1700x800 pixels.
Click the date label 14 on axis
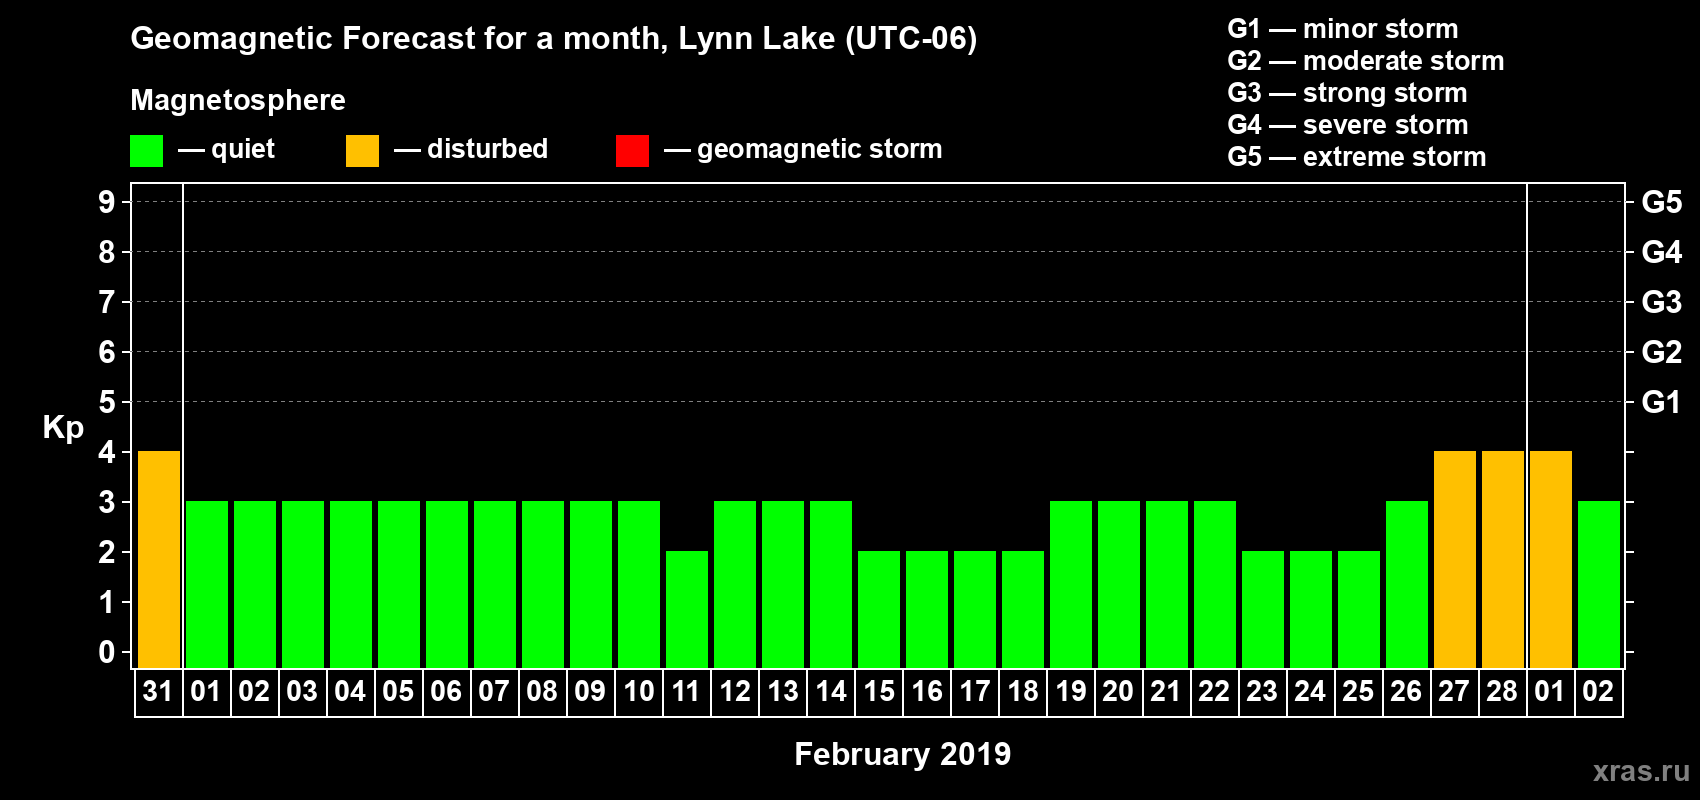click(x=831, y=691)
